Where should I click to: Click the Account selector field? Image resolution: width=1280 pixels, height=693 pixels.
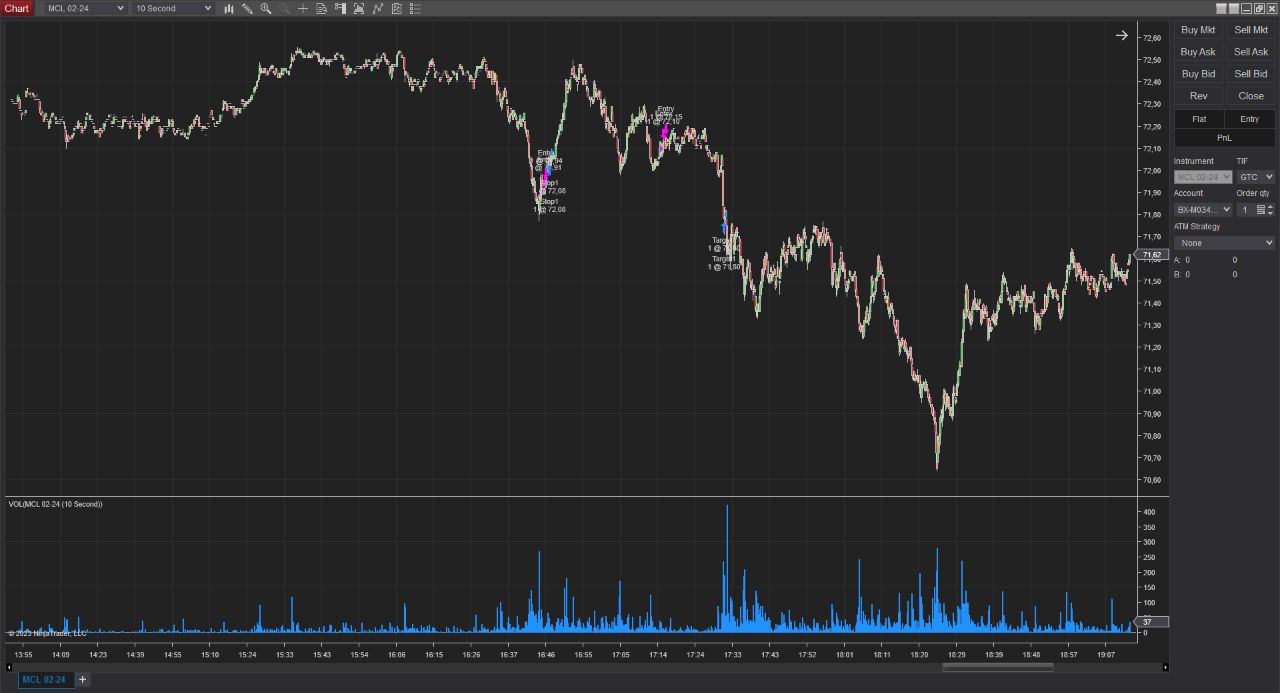[1203, 210]
